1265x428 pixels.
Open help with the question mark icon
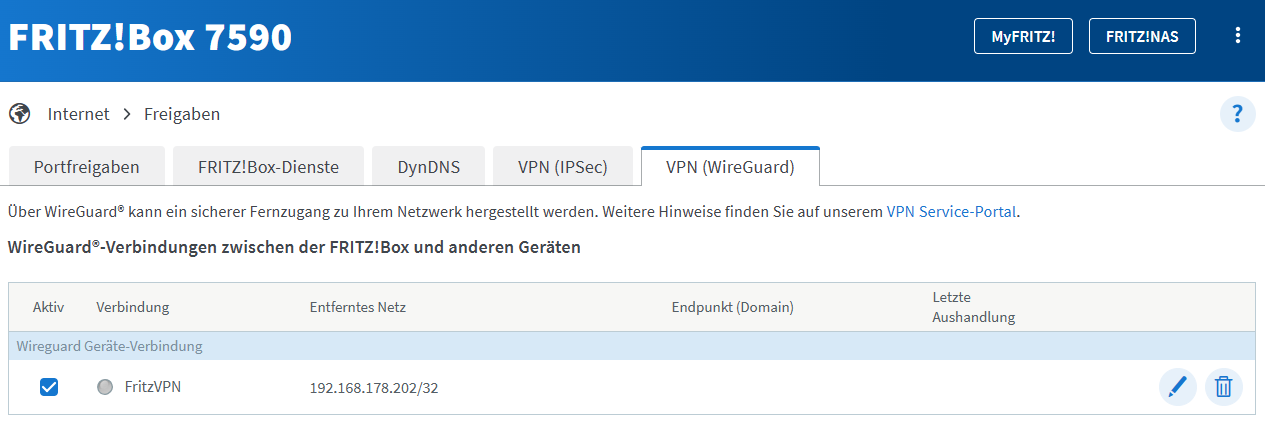coord(1237,113)
